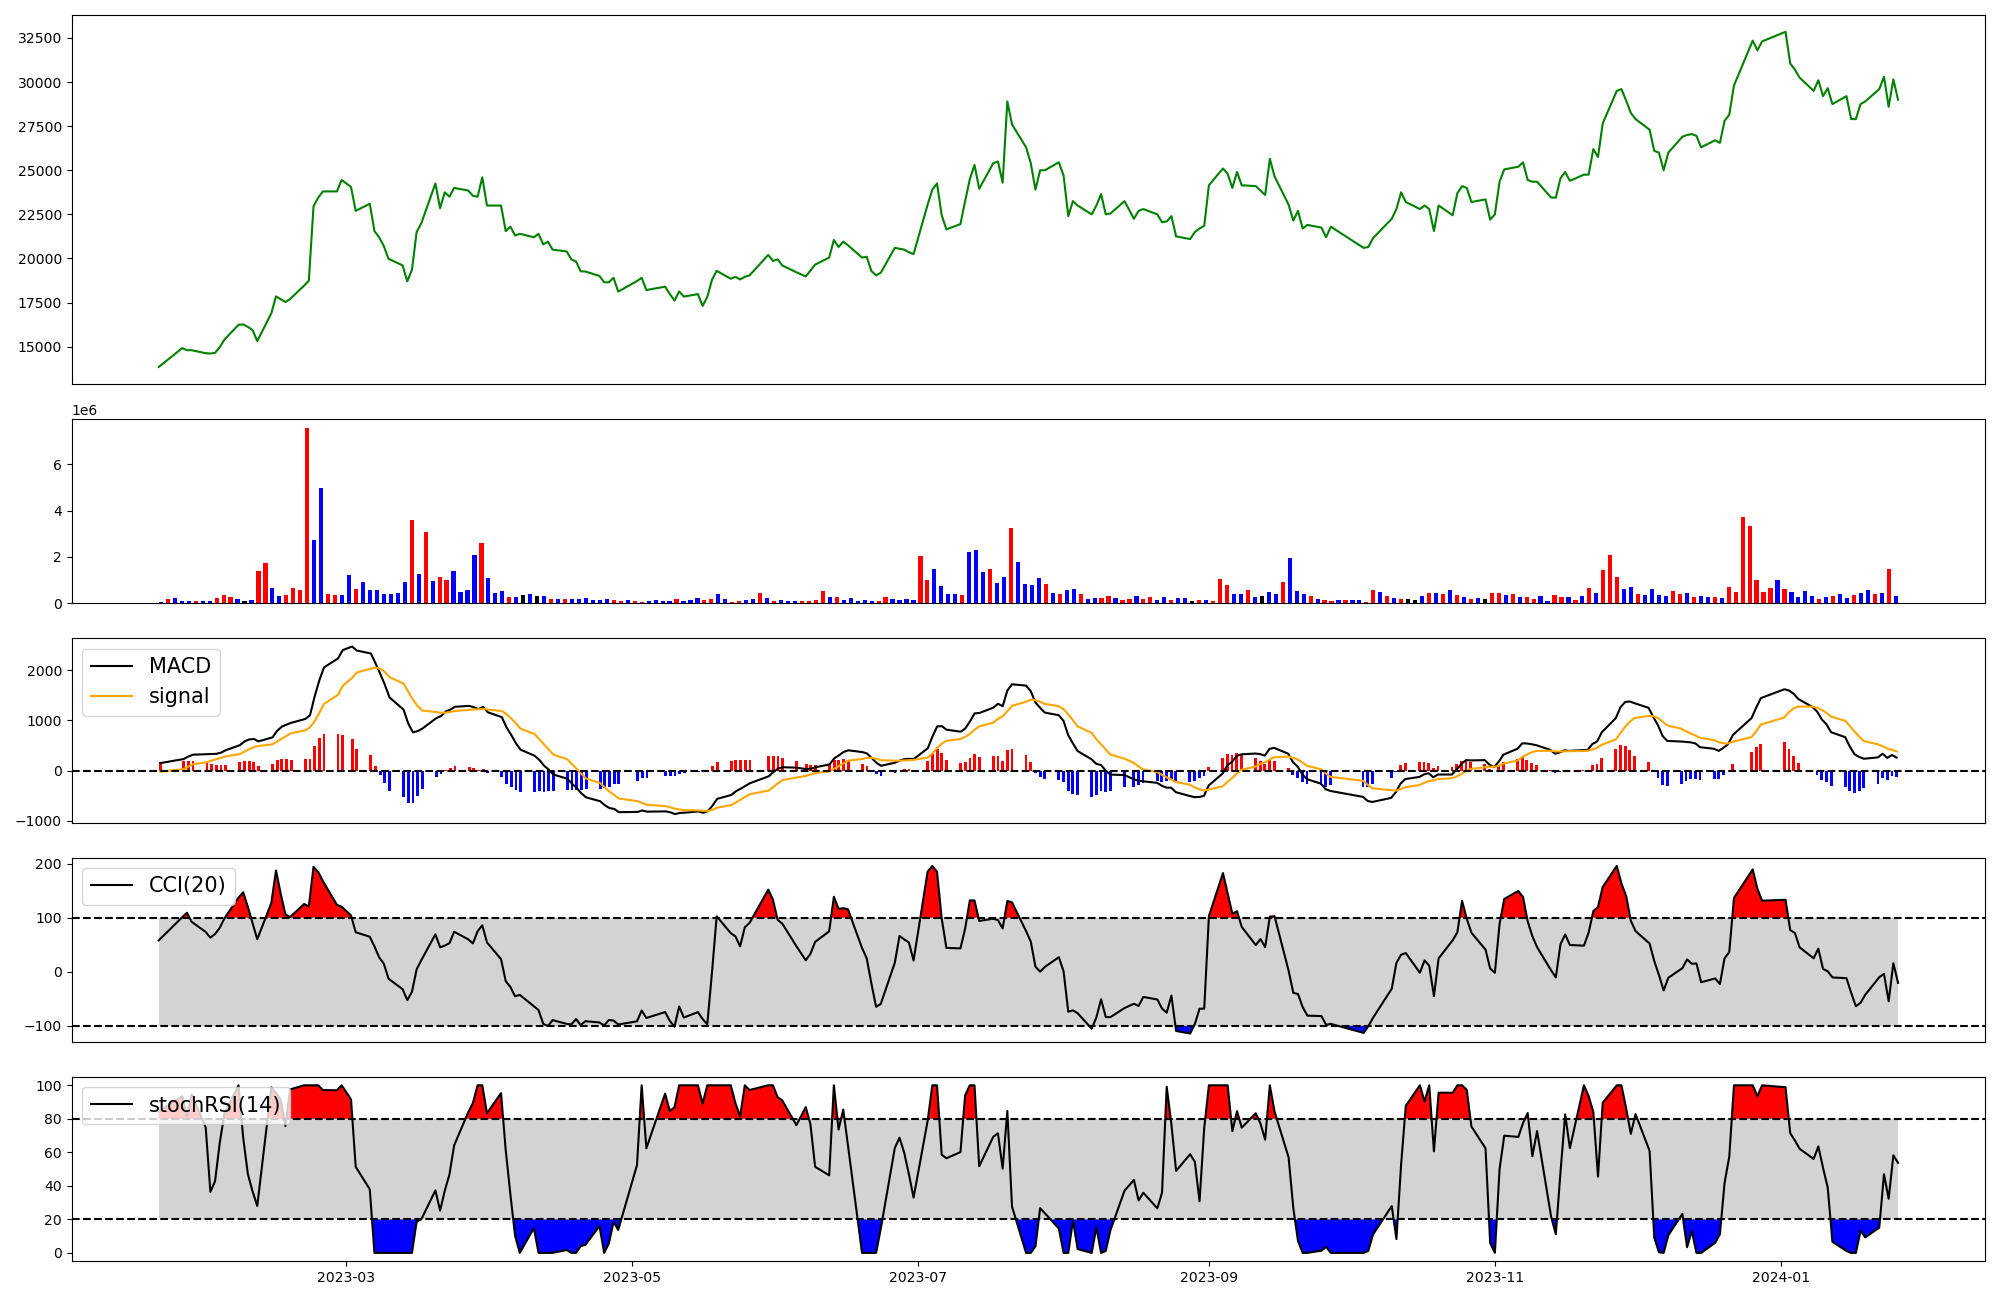Image resolution: width=2000 pixels, height=1300 pixels.
Task: Click the black MACD legend line sample
Action: [111, 666]
